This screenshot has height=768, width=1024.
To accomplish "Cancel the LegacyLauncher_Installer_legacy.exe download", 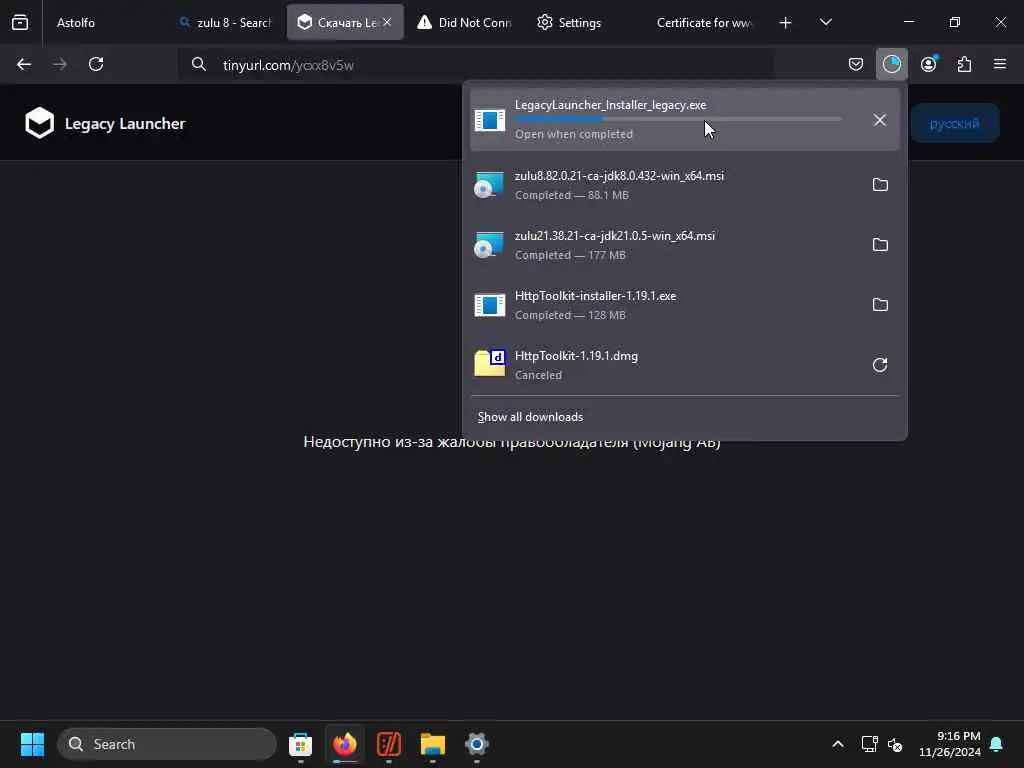I will click(x=880, y=120).
